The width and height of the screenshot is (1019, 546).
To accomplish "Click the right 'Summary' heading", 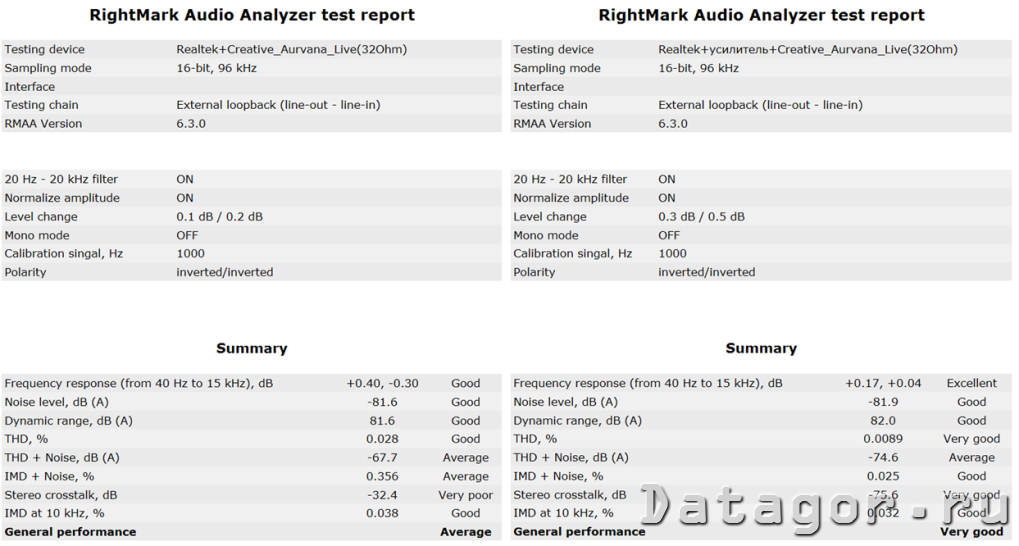I will [x=761, y=348].
